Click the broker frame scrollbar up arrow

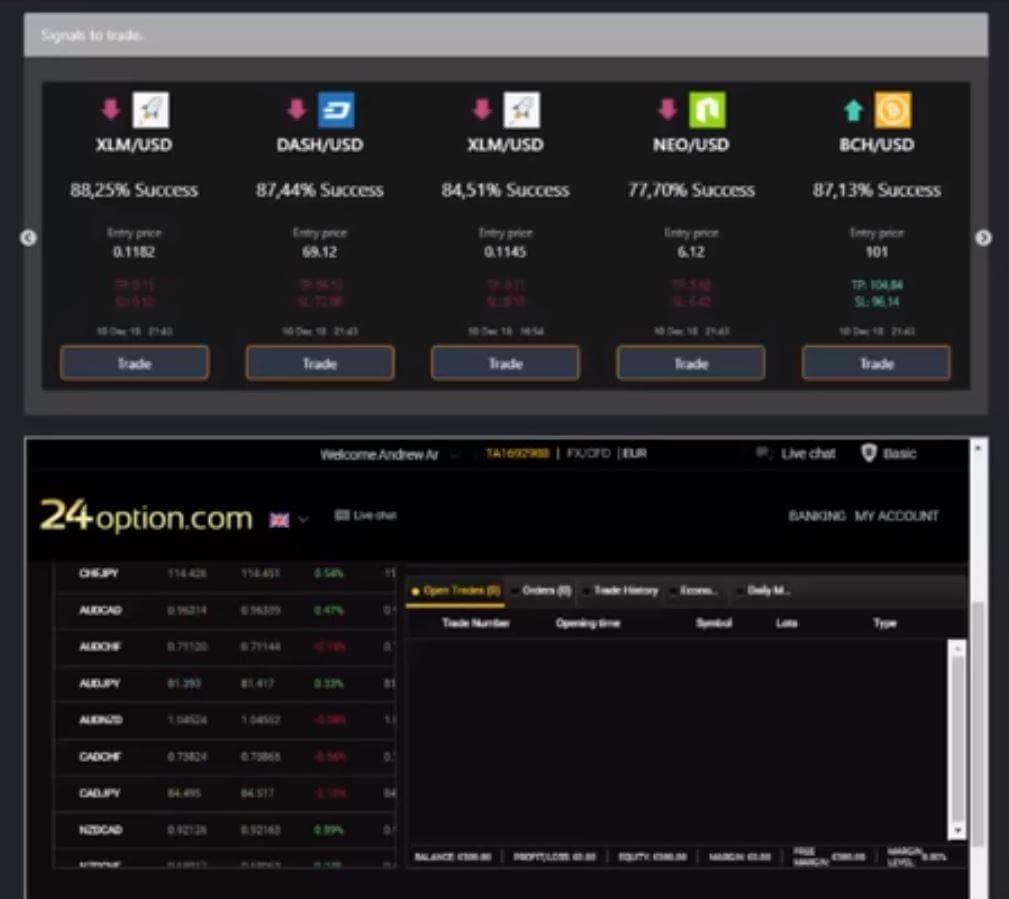point(978,447)
